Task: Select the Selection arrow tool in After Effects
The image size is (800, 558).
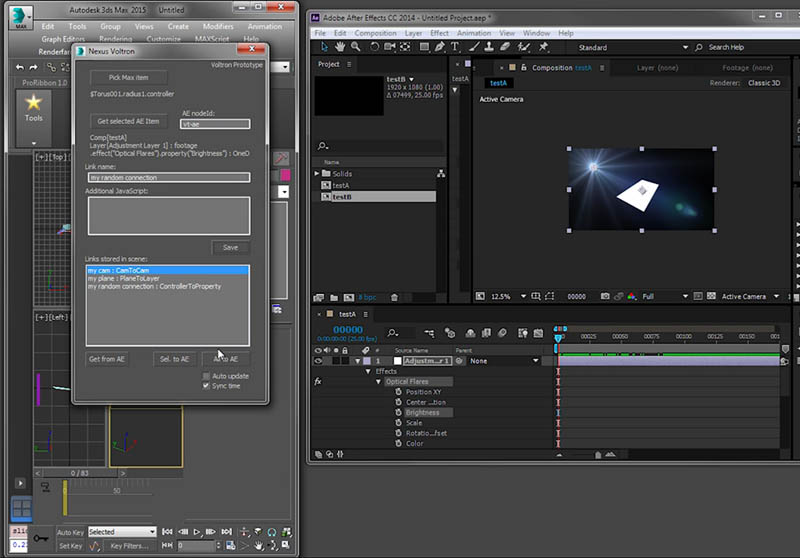Action: click(324, 47)
